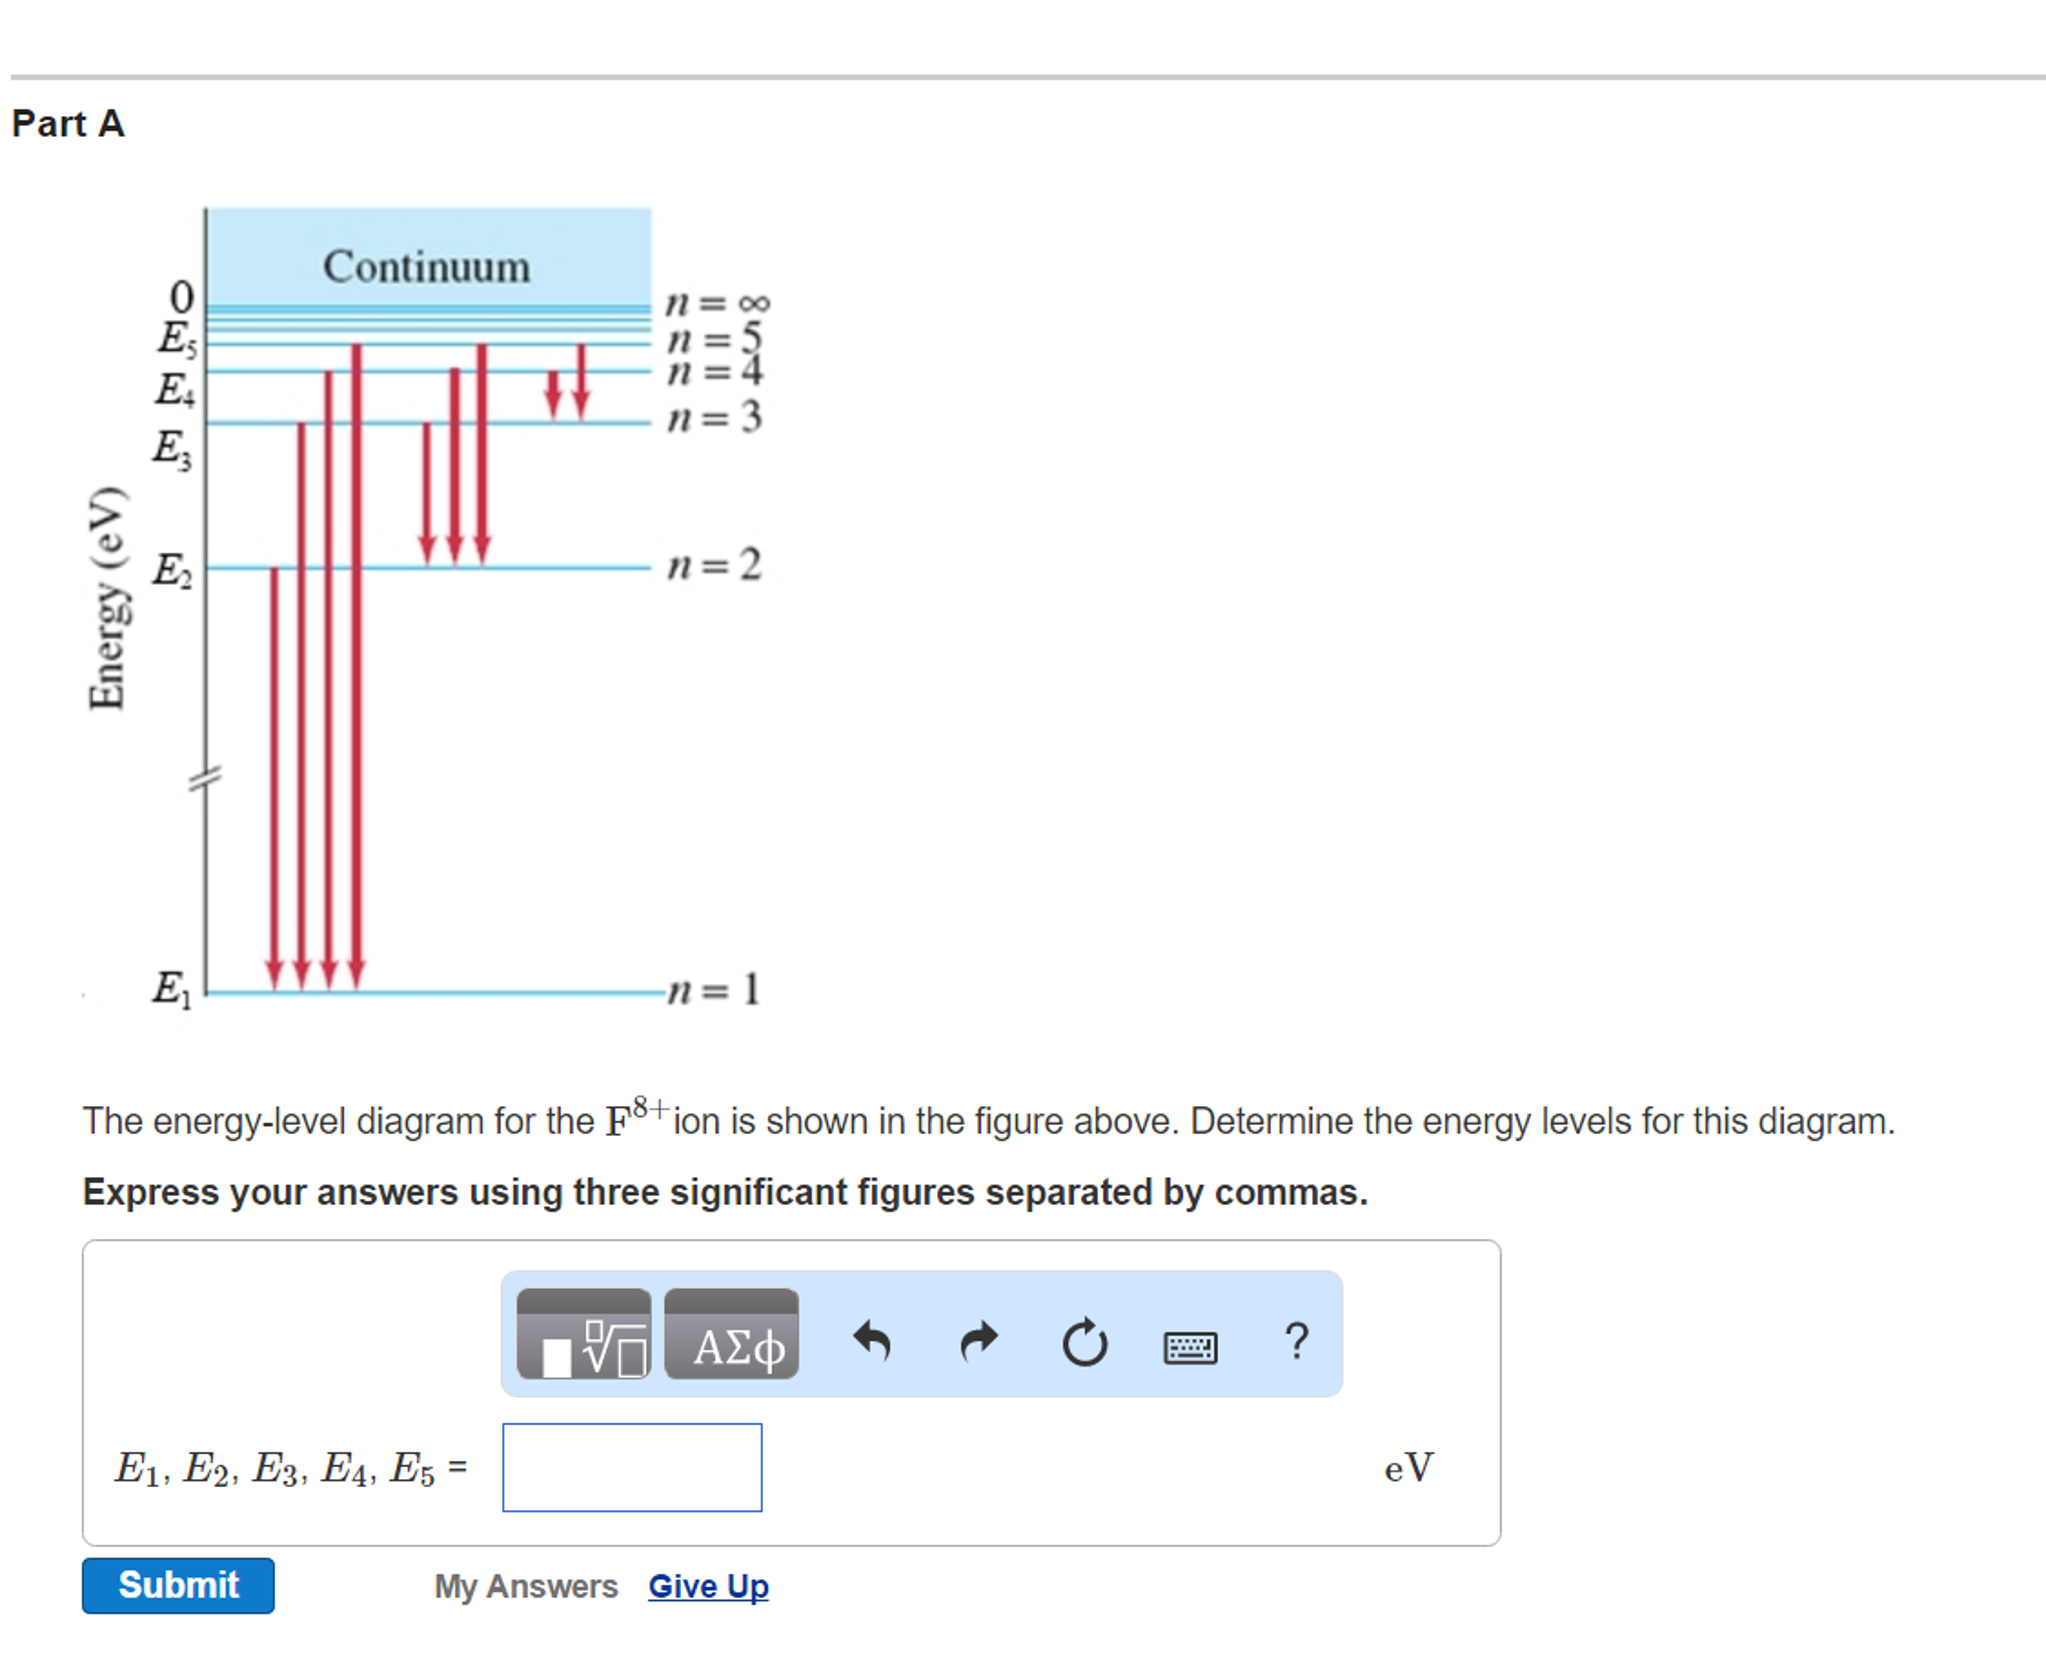This screenshot has width=2046, height=1676.
Task: Click the E1 axis label
Action: pos(171,989)
